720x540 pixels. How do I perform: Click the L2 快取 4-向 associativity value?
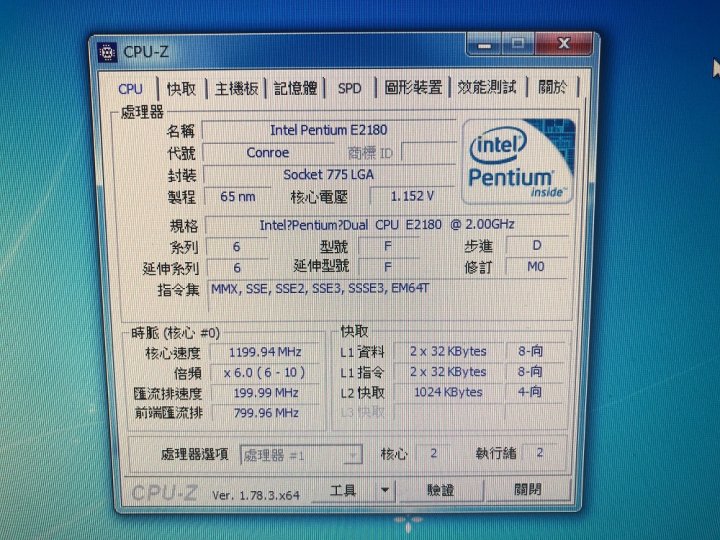tap(533, 392)
